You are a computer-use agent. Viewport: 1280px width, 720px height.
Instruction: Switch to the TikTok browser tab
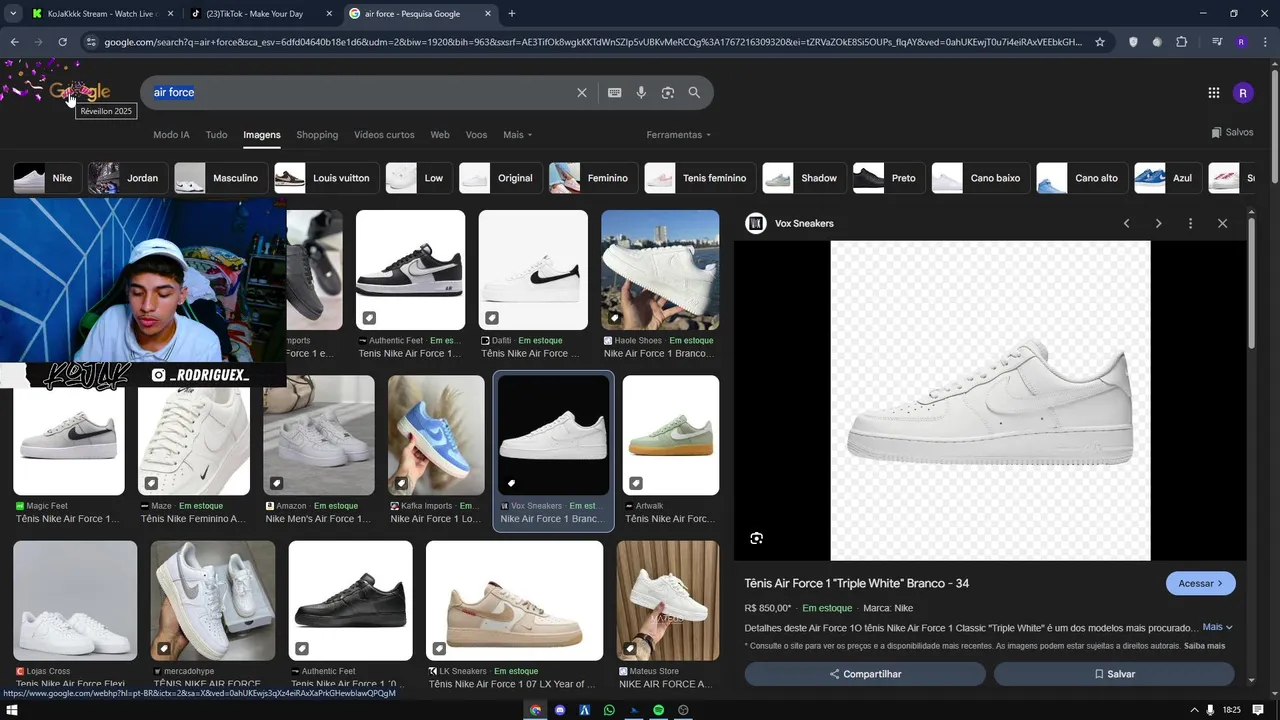coord(261,14)
